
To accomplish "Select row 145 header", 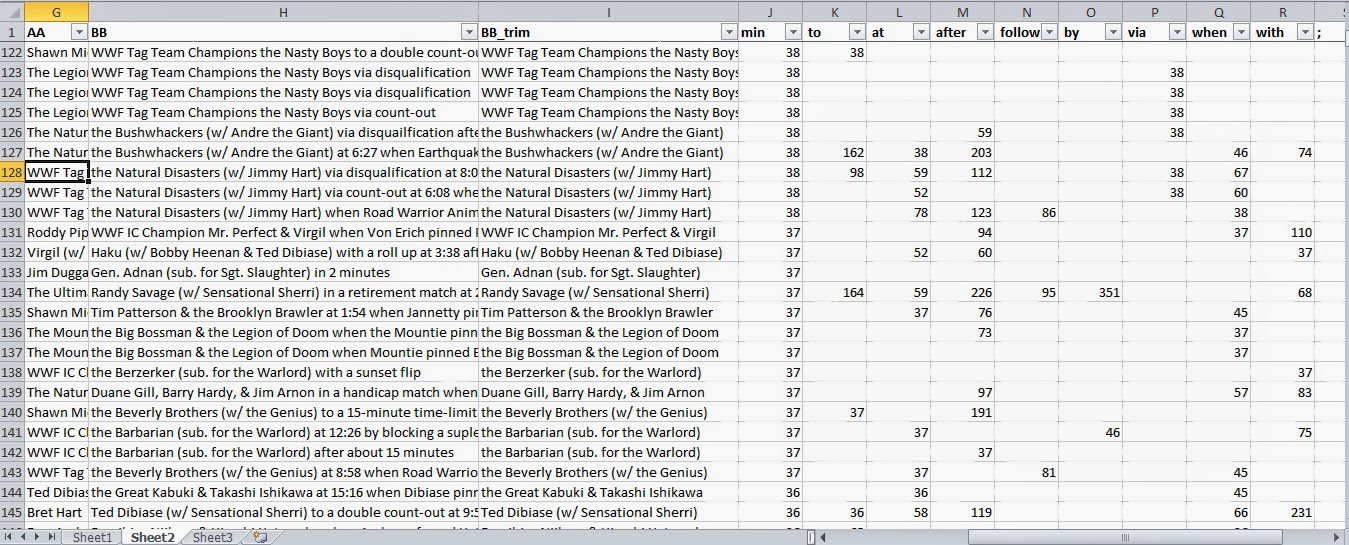I will (x=12, y=512).
